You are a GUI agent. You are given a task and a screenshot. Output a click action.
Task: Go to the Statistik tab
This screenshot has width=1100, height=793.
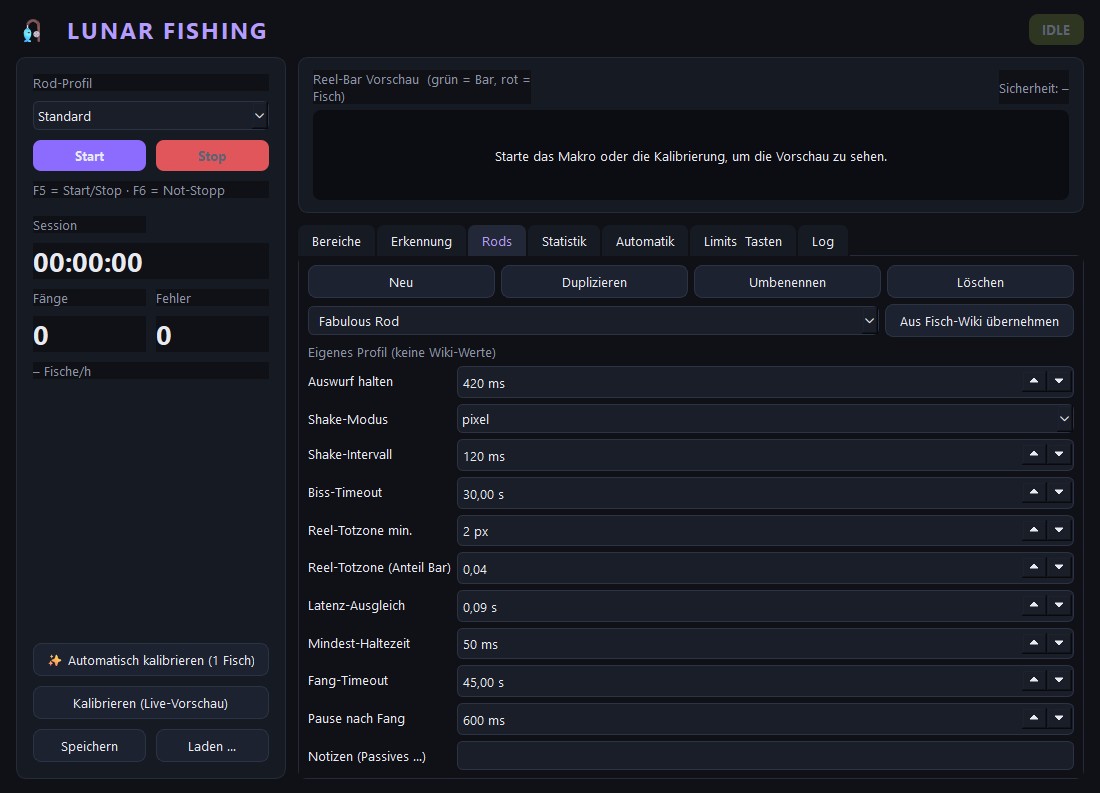(x=564, y=241)
